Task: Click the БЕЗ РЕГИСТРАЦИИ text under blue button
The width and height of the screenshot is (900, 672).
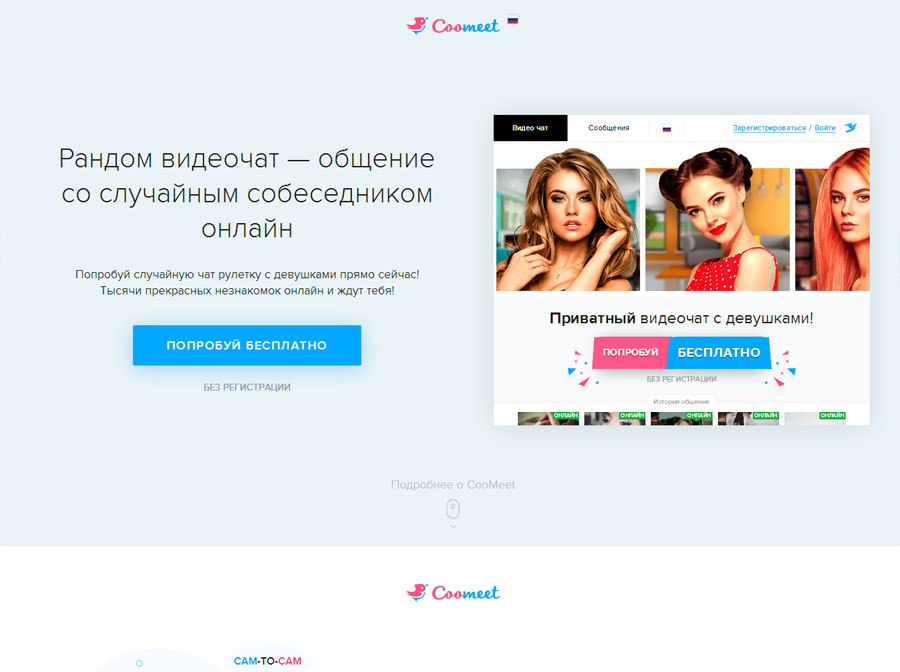Action: click(x=247, y=387)
